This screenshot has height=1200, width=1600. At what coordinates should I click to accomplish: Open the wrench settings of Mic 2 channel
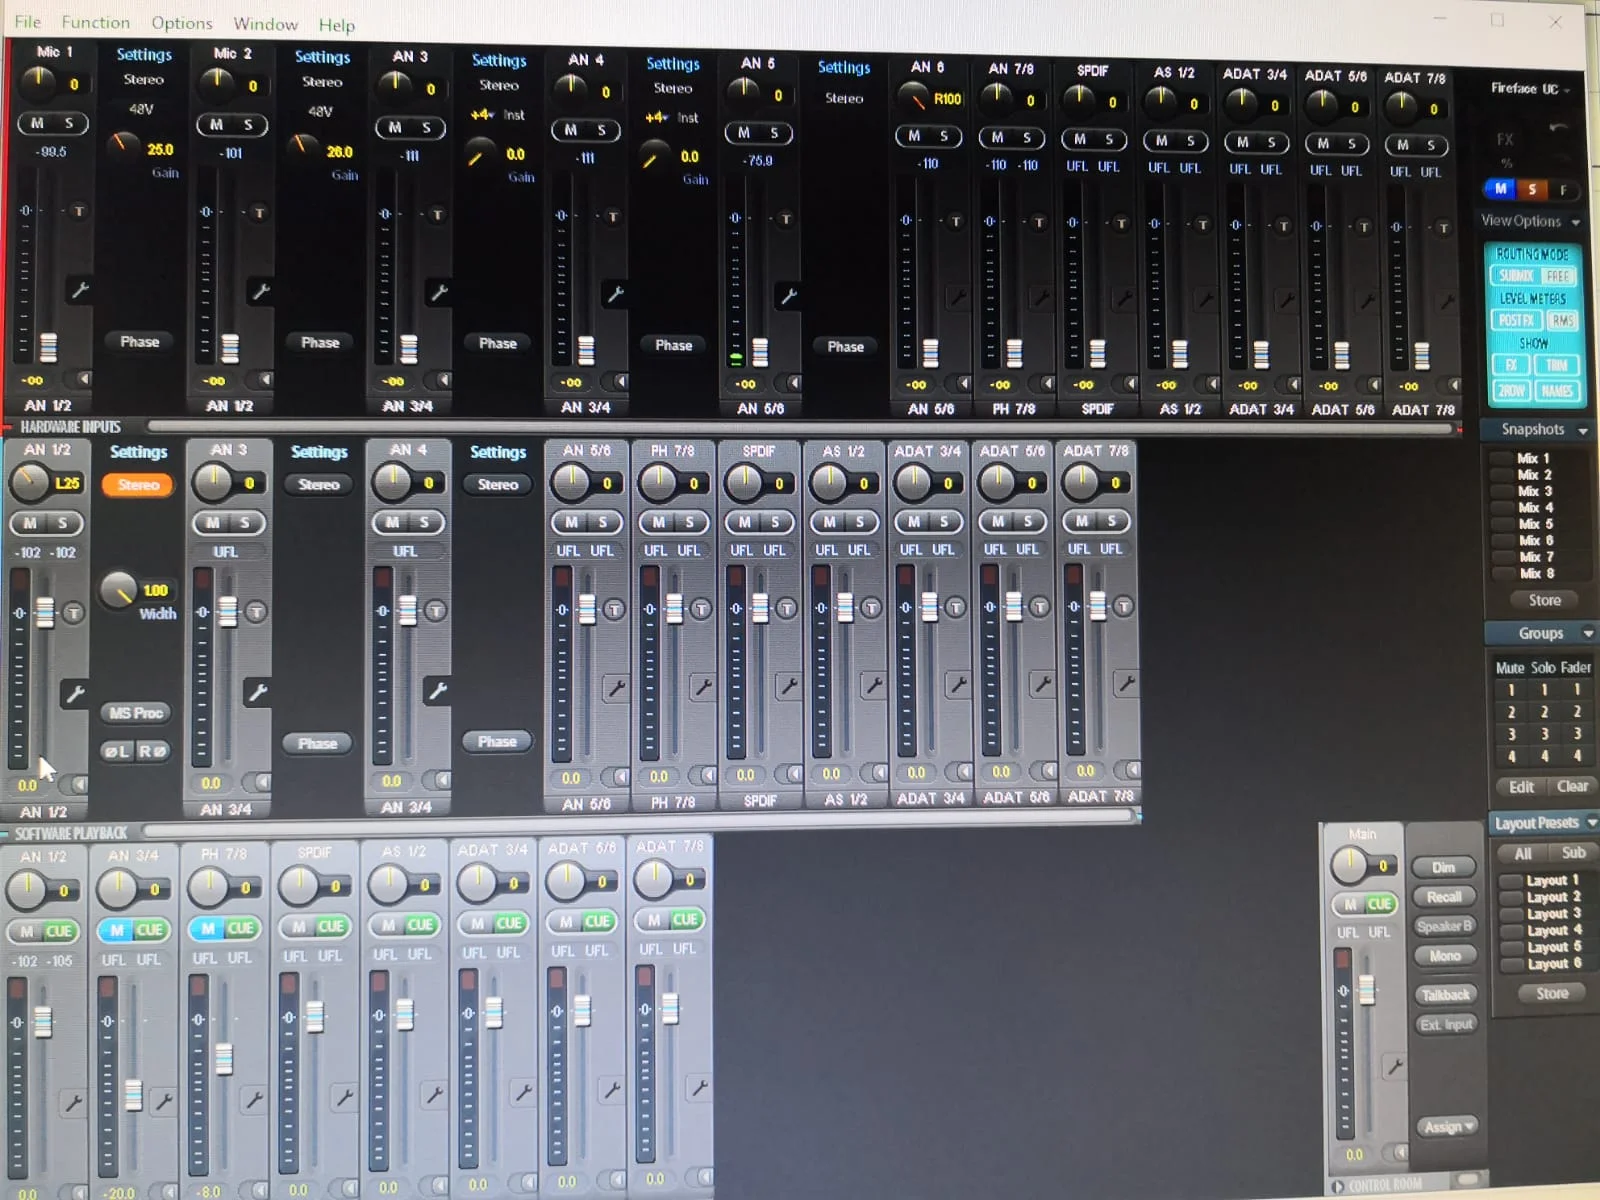pyautogui.click(x=260, y=292)
